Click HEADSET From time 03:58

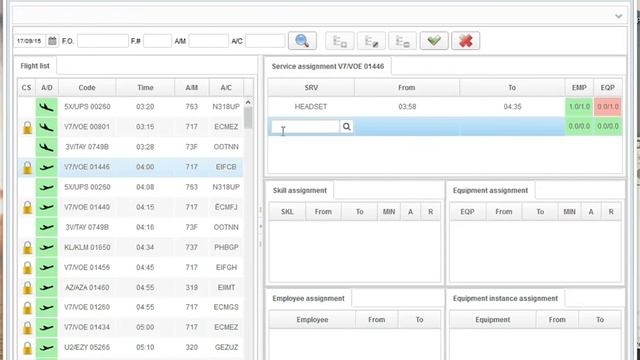point(407,107)
